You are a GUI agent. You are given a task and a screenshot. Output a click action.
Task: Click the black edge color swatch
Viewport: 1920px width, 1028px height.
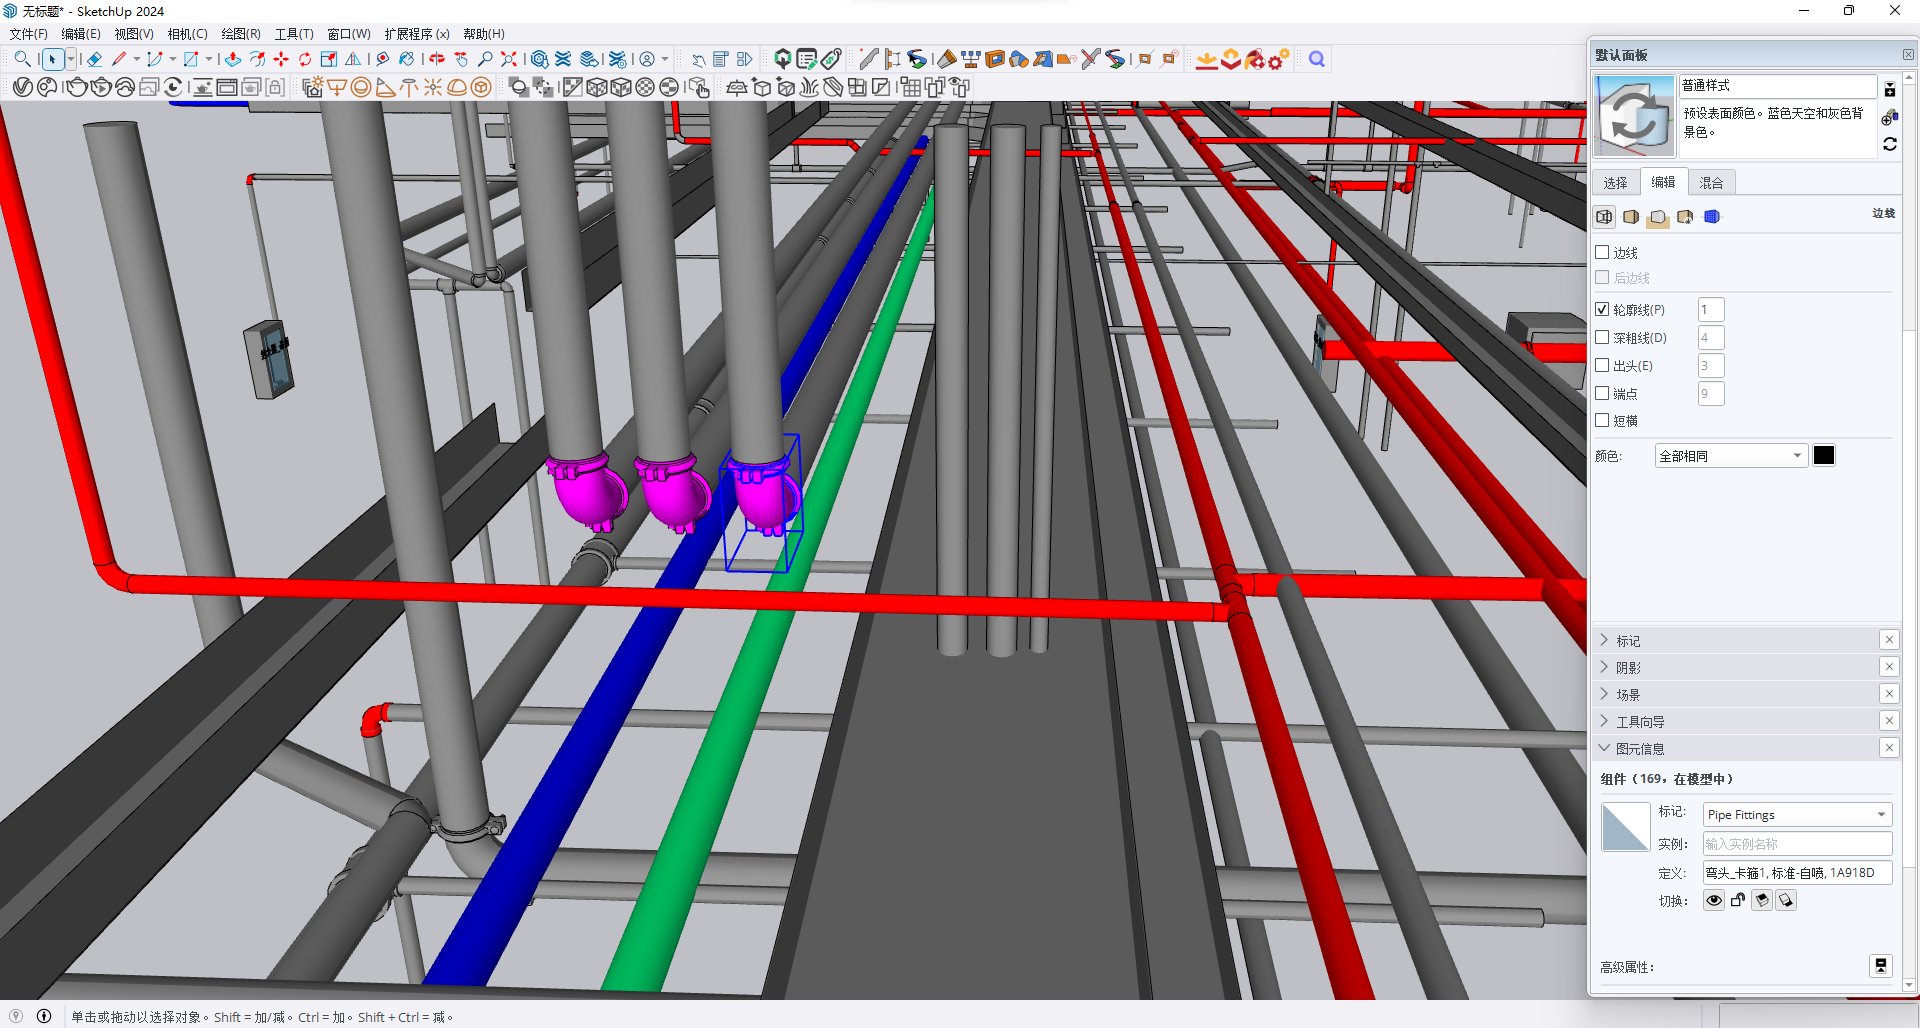pyautogui.click(x=1824, y=456)
